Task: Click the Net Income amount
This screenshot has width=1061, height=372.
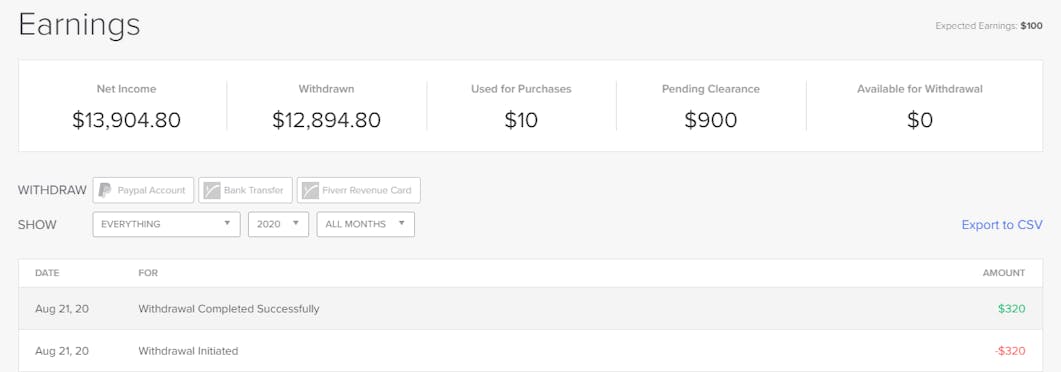Action: click(127, 120)
